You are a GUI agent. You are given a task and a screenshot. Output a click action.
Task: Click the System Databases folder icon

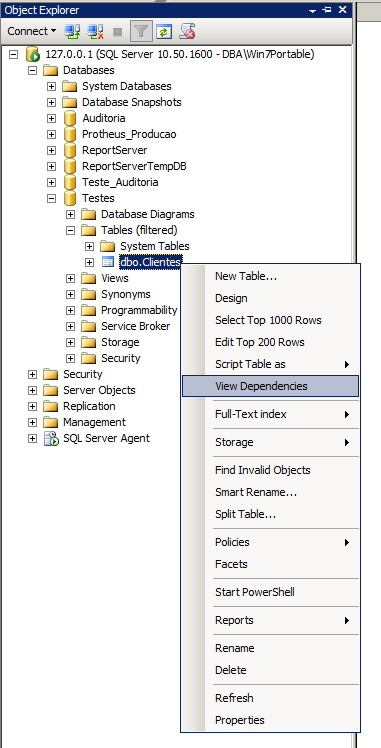pyautogui.click(x=70, y=86)
